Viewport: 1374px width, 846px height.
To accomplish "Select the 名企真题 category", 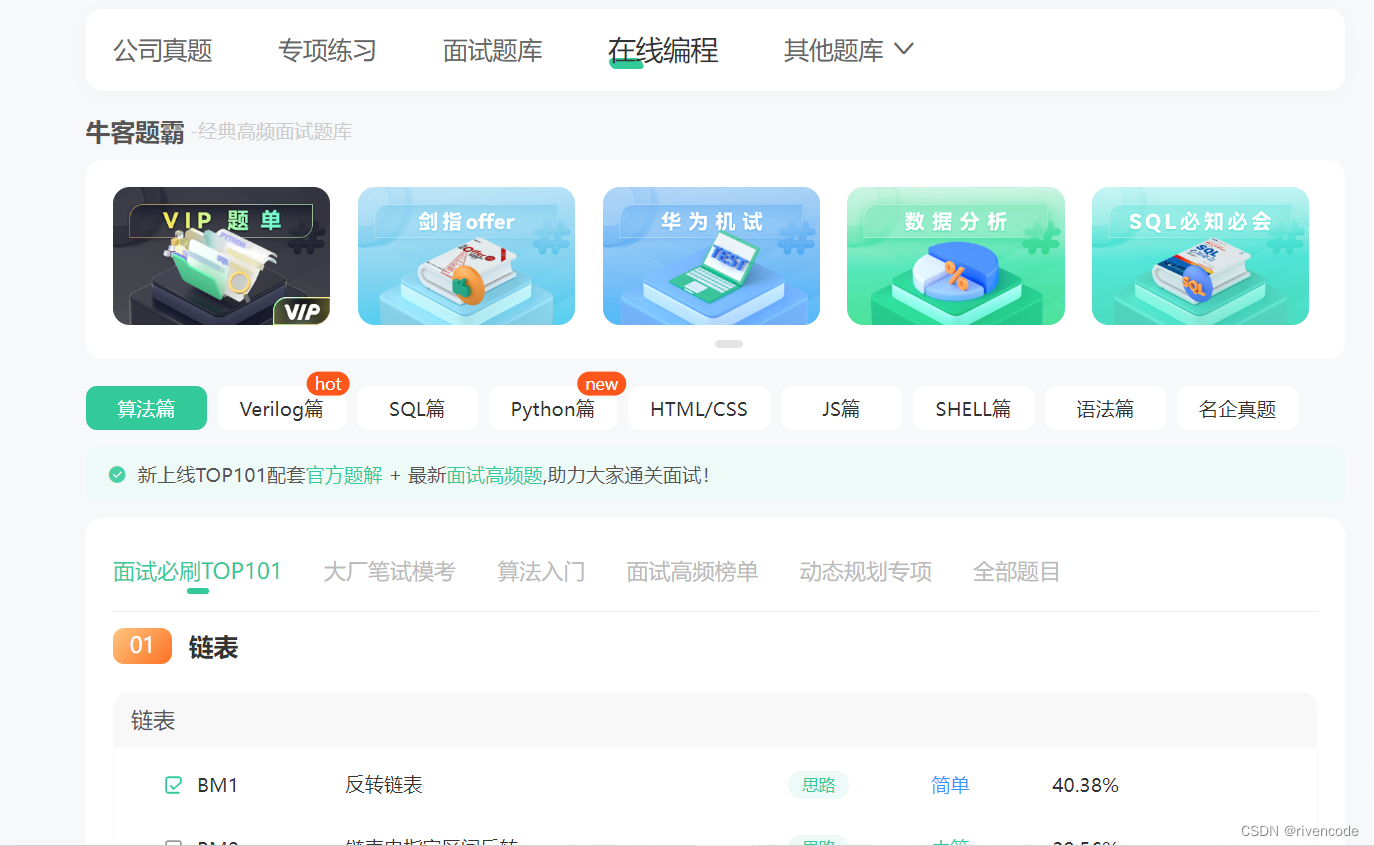I will pyautogui.click(x=1237, y=408).
